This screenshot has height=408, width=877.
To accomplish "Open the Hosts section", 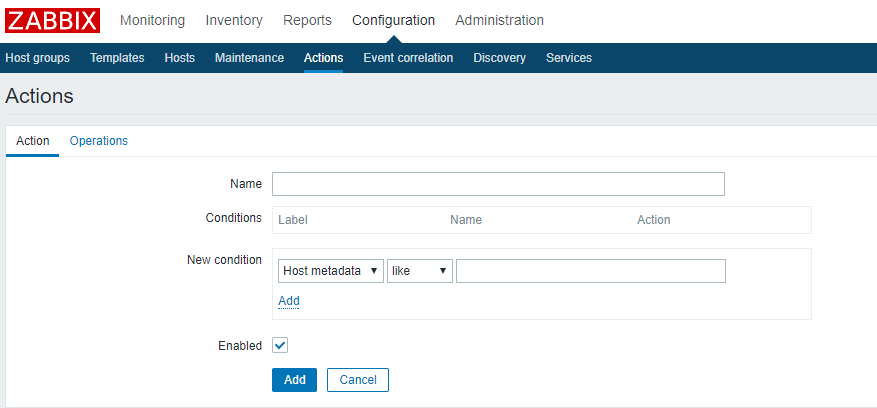I will 180,58.
